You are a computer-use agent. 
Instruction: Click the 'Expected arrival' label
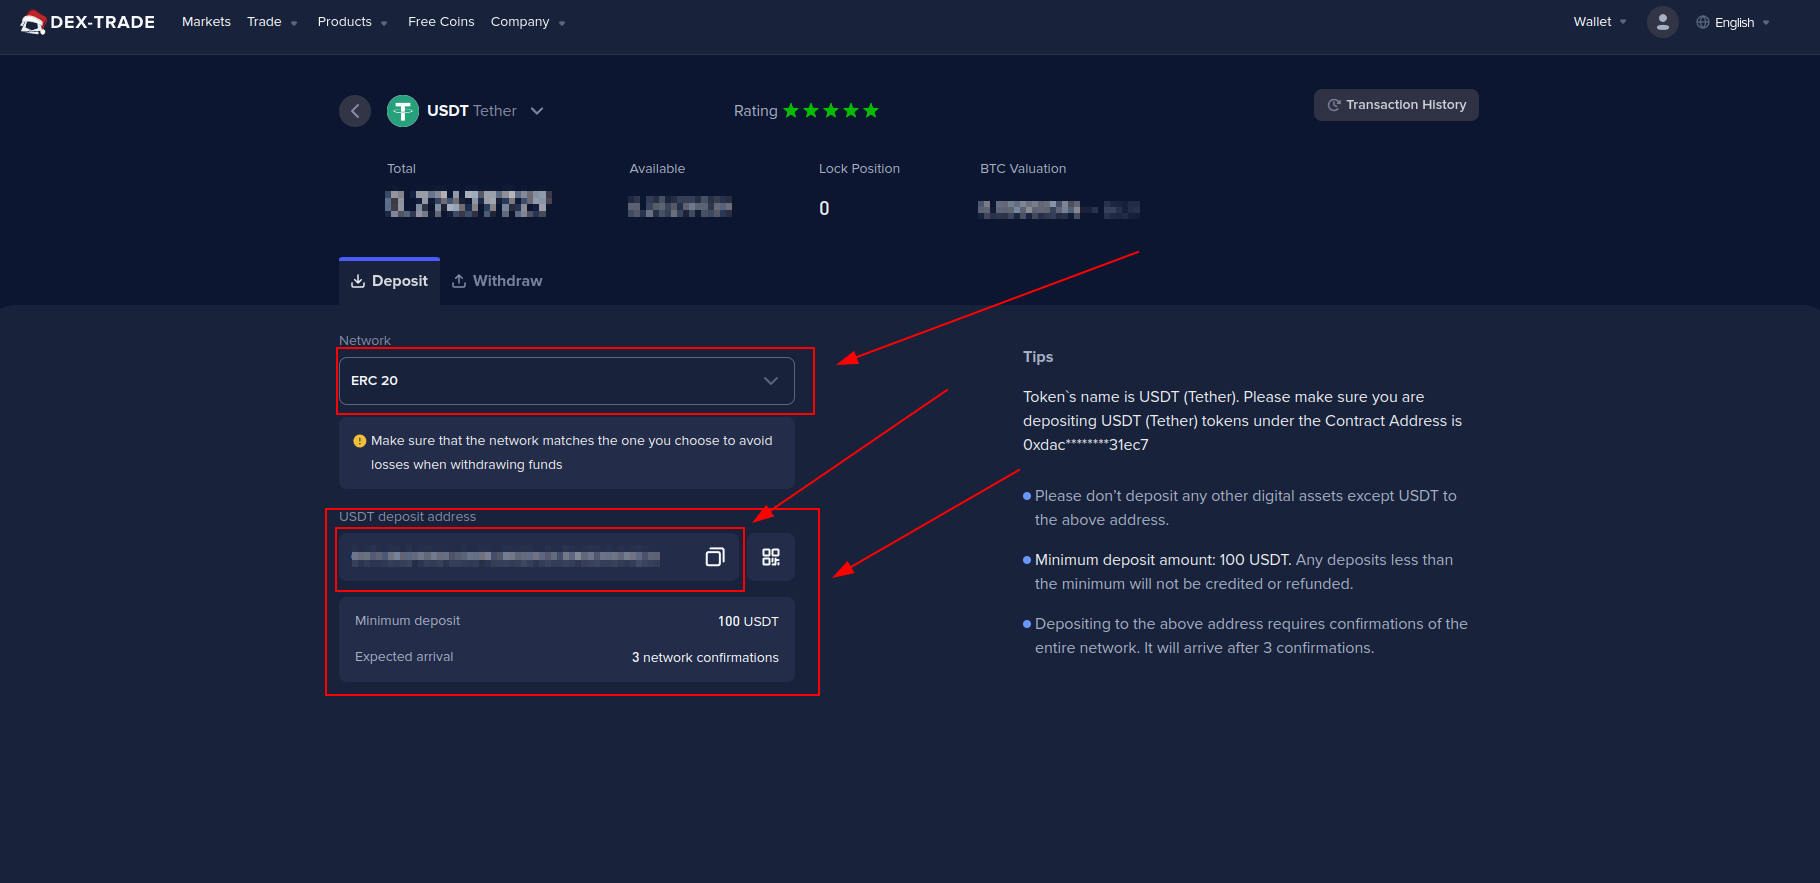pyautogui.click(x=404, y=657)
